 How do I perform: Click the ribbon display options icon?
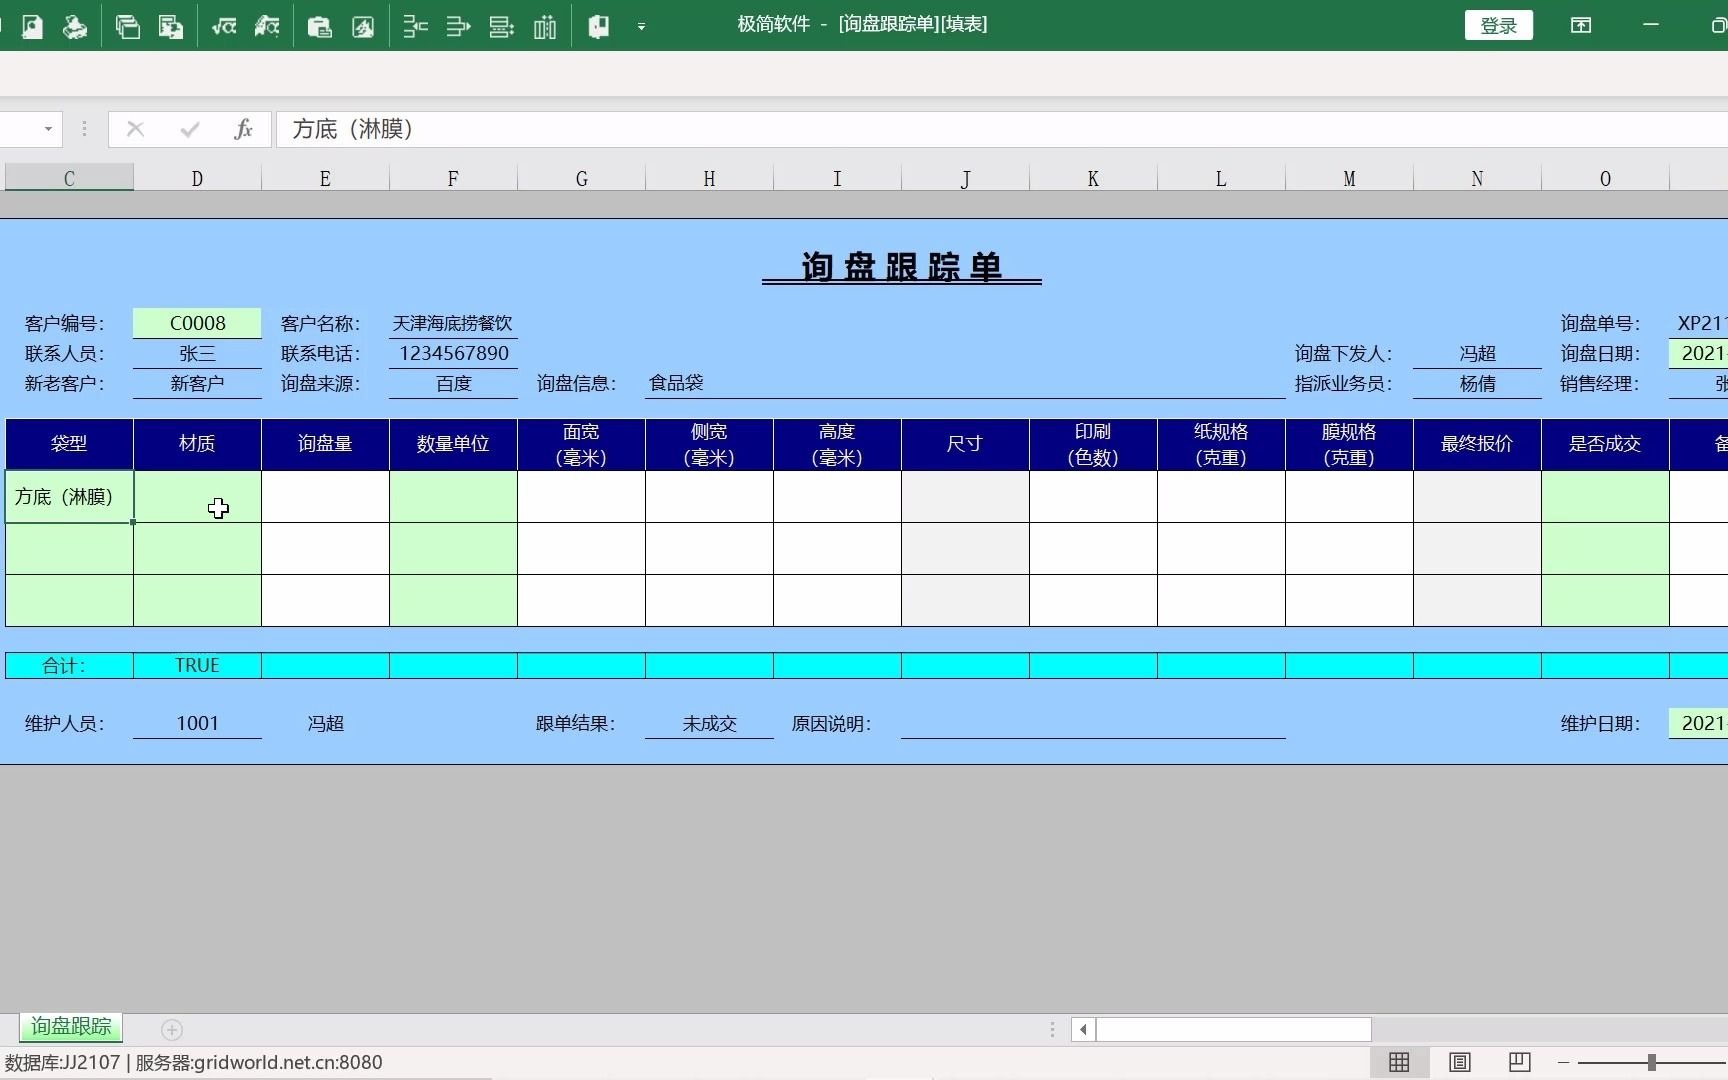pos(1581,25)
